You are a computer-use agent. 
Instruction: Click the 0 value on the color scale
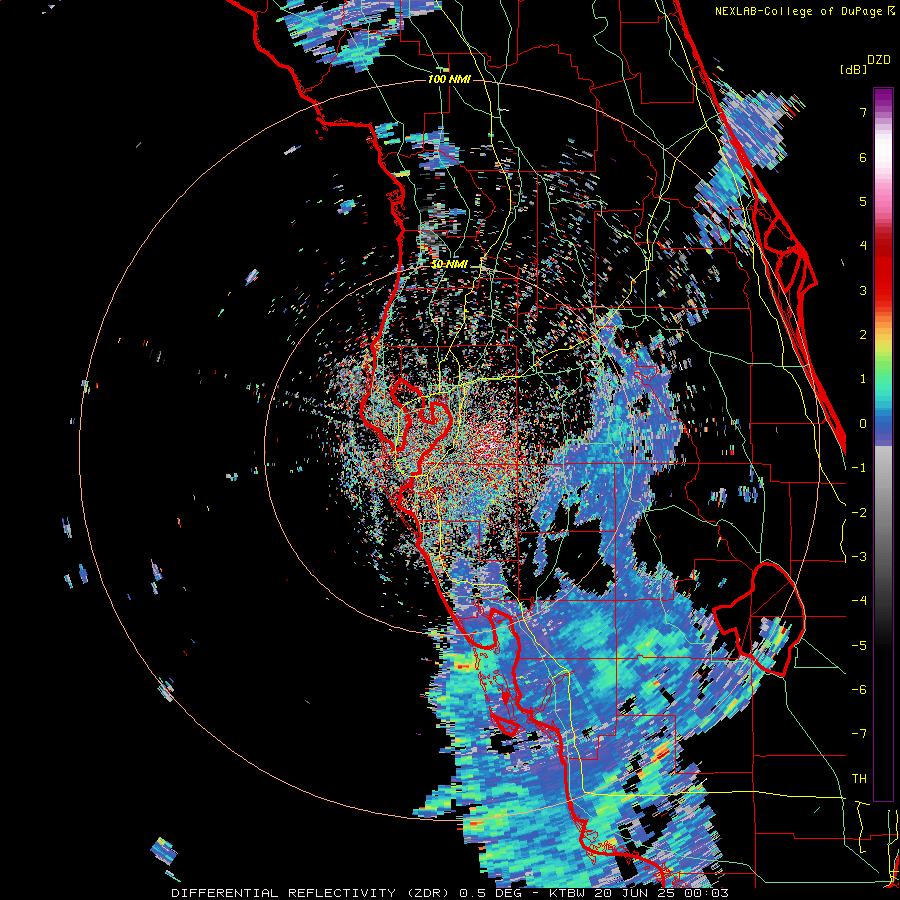point(863,424)
